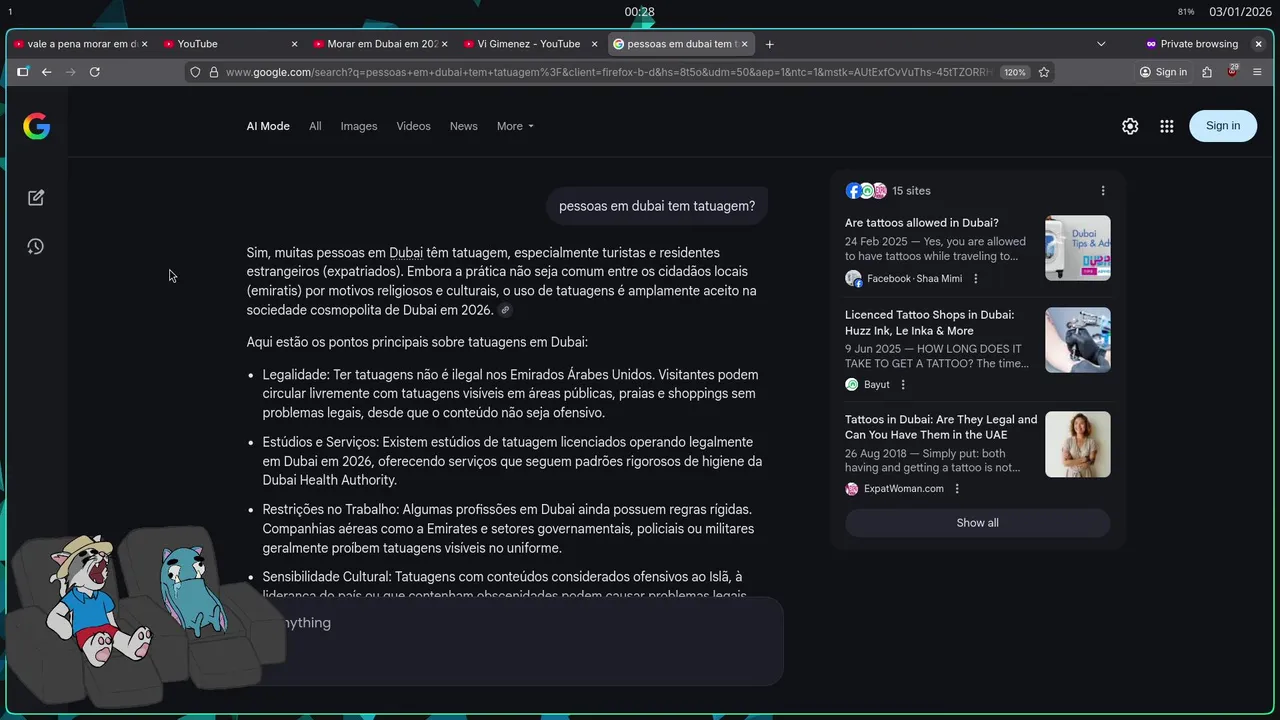This screenshot has height=720, width=1280.
Task: Click the URL address bar
Action: pyautogui.click(x=610, y=72)
